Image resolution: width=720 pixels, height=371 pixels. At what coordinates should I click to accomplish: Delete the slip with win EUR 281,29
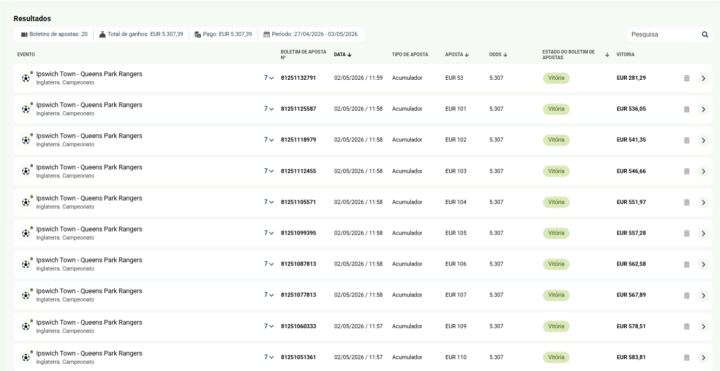click(x=686, y=79)
